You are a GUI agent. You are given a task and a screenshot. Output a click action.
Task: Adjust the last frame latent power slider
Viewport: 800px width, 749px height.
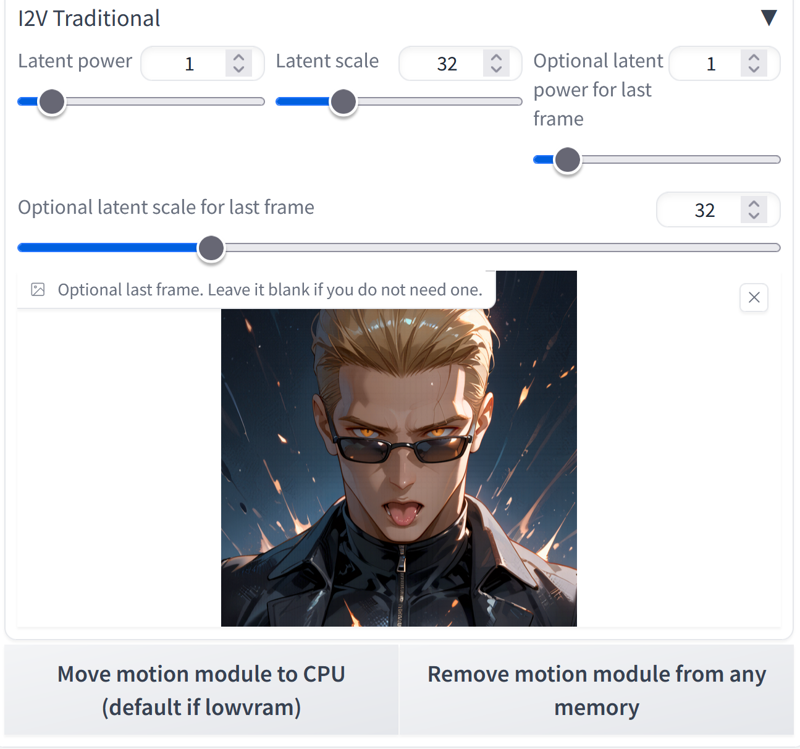(567, 160)
